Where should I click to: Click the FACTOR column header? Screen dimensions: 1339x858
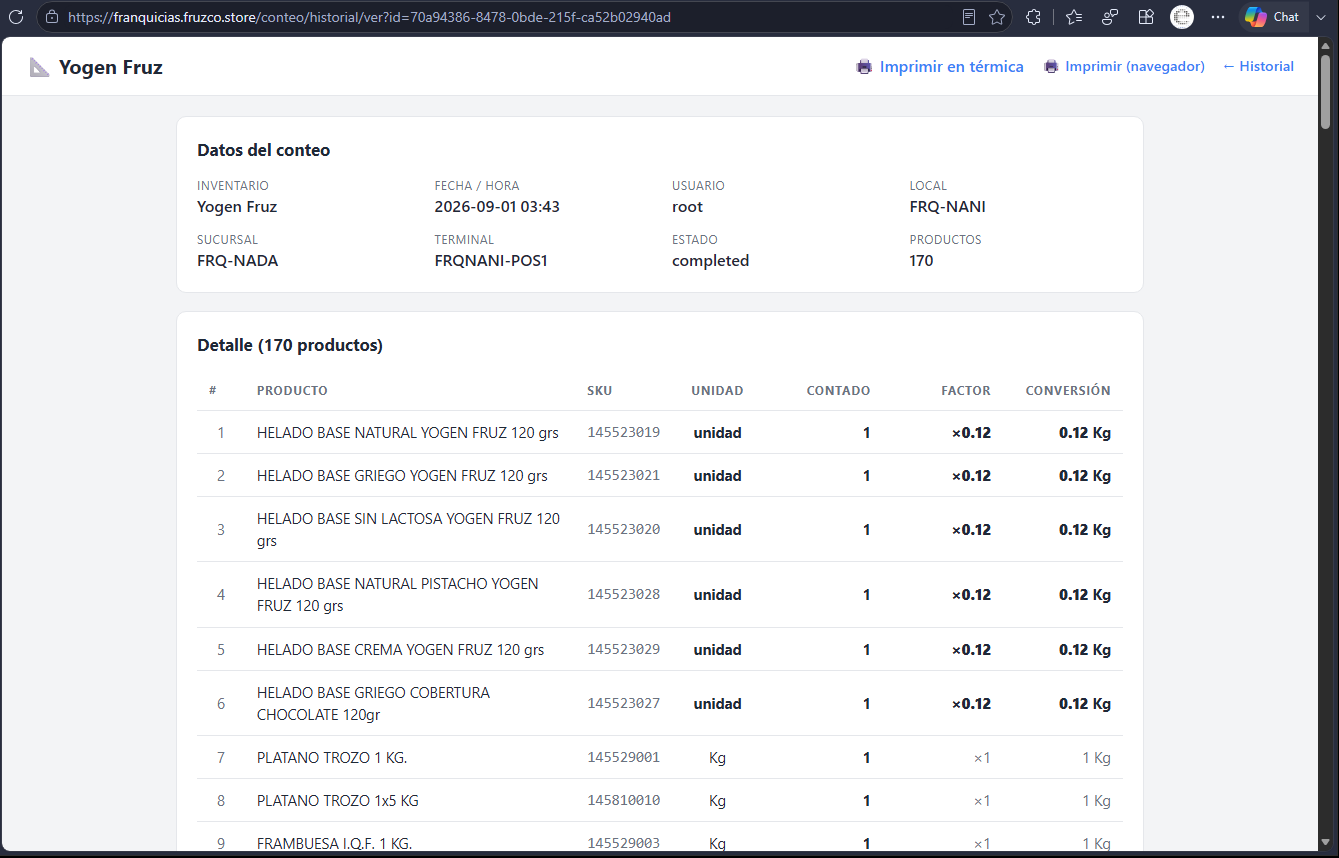point(966,391)
